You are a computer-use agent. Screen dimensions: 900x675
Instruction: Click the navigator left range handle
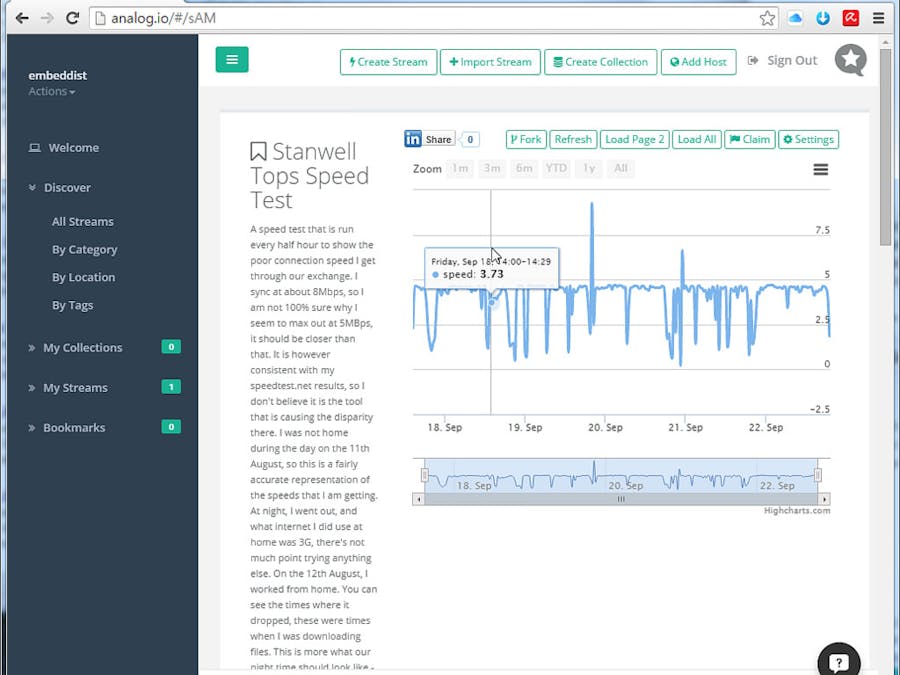coord(424,475)
